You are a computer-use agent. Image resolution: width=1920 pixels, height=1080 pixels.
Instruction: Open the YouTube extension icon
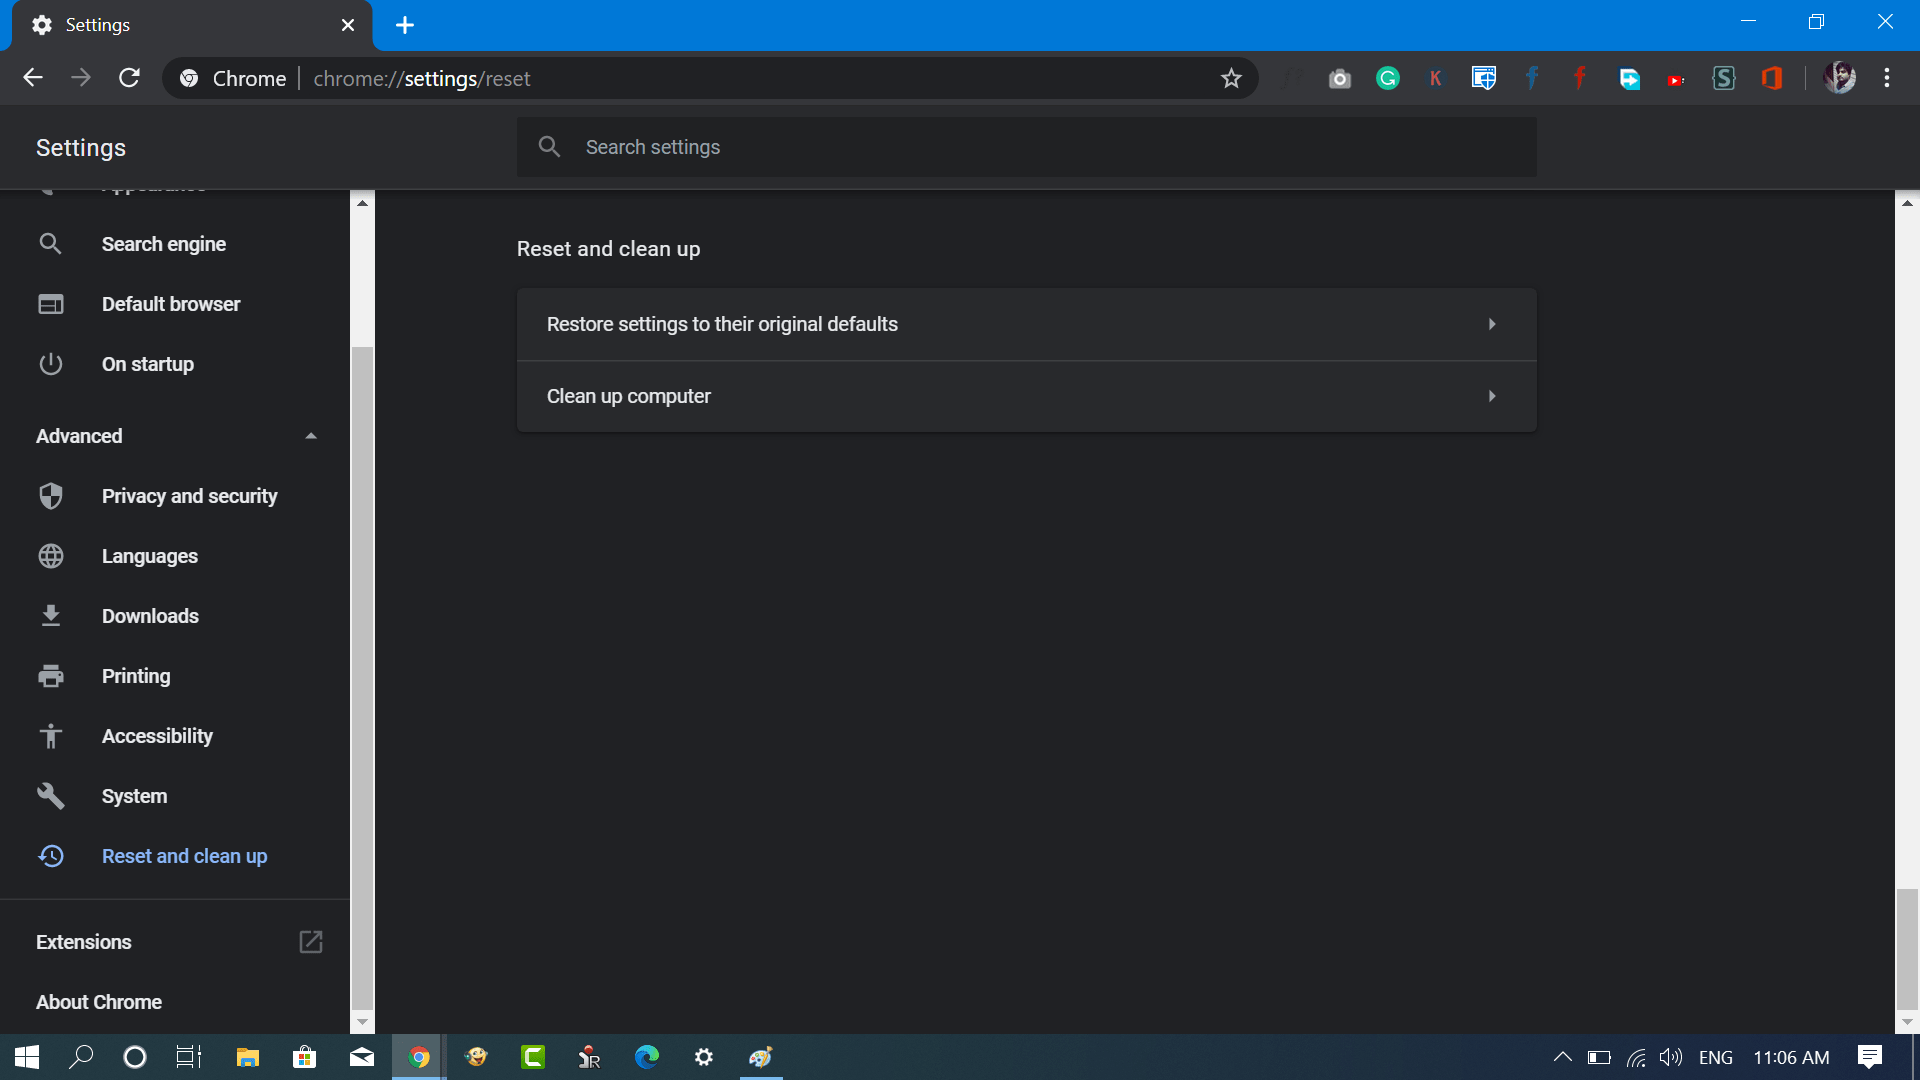[x=1675, y=79]
